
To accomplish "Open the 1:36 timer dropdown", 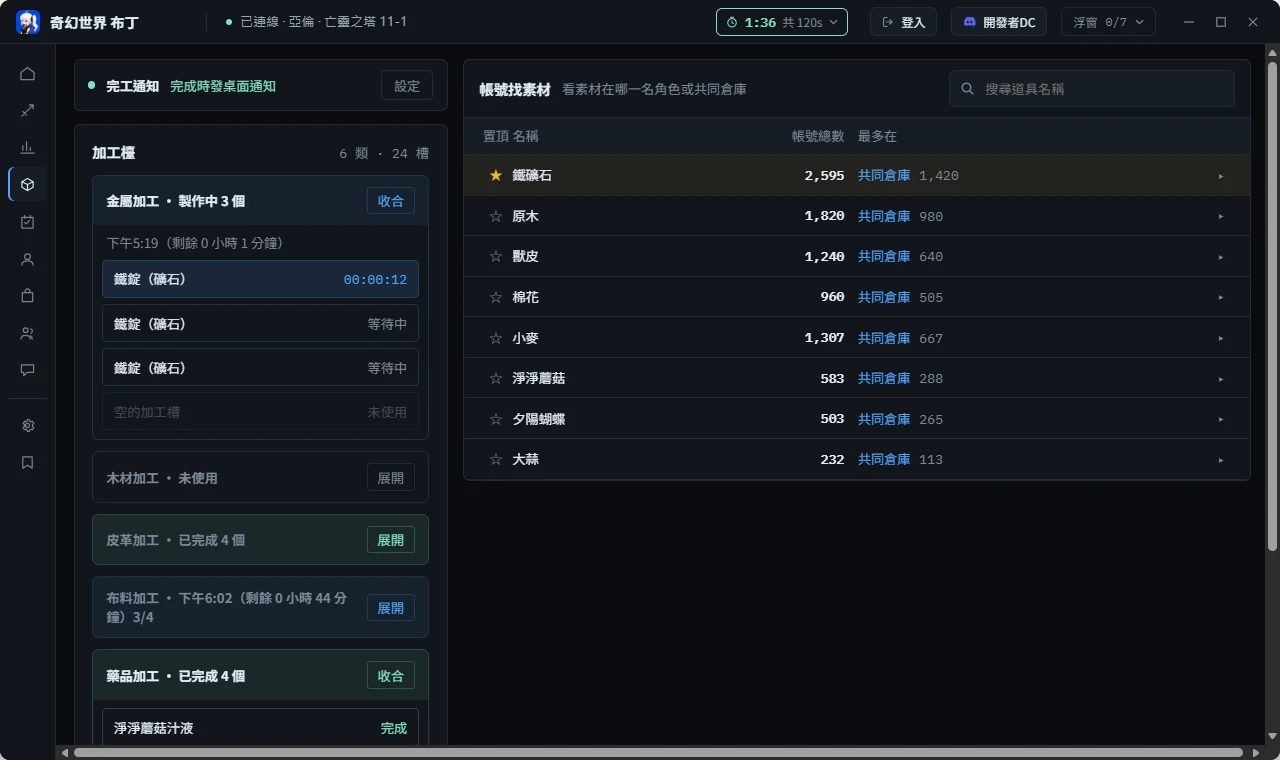I will (782, 22).
